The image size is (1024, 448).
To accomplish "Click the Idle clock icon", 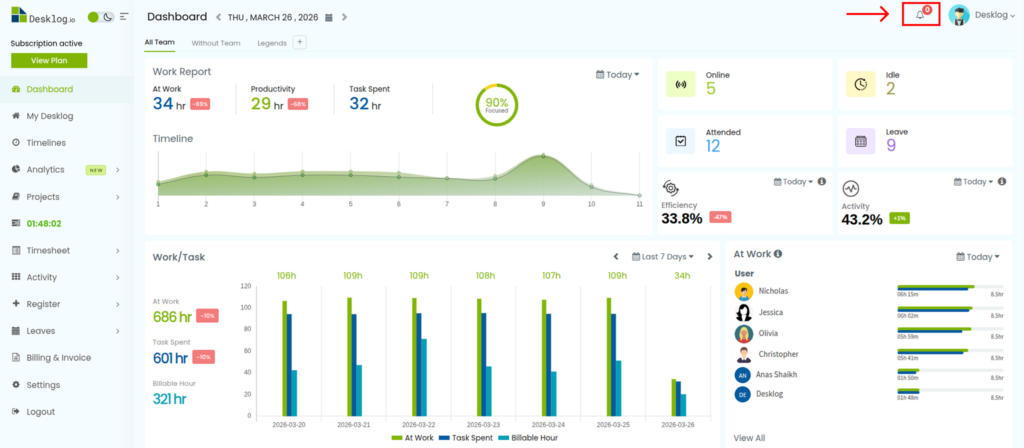I will pyautogui.click(x=860, y=84).
